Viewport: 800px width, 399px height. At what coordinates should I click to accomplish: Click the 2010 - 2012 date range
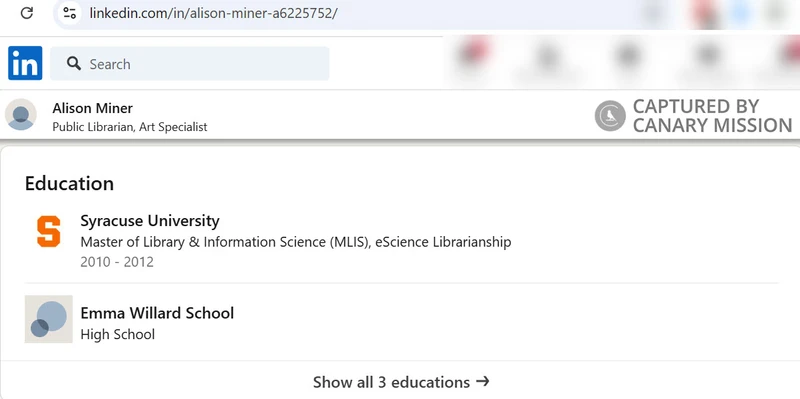coord(117,262)
